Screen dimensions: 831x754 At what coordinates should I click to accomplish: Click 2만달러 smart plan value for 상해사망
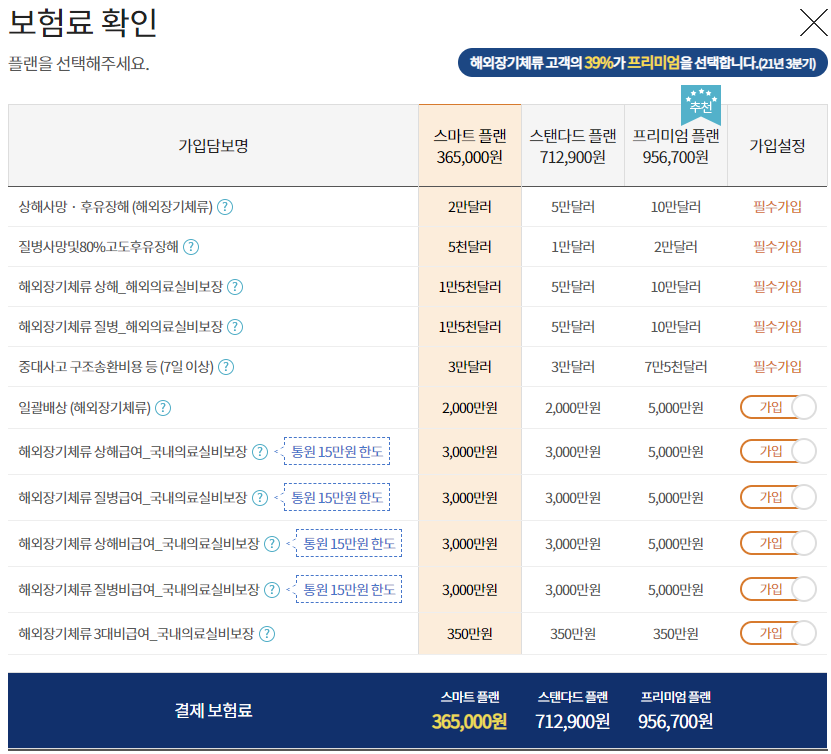[470, 207]
